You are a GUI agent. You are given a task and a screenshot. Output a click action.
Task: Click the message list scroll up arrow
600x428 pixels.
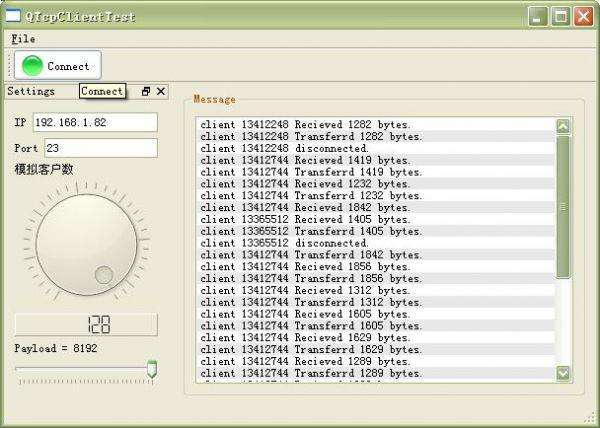tap(563, 126)
